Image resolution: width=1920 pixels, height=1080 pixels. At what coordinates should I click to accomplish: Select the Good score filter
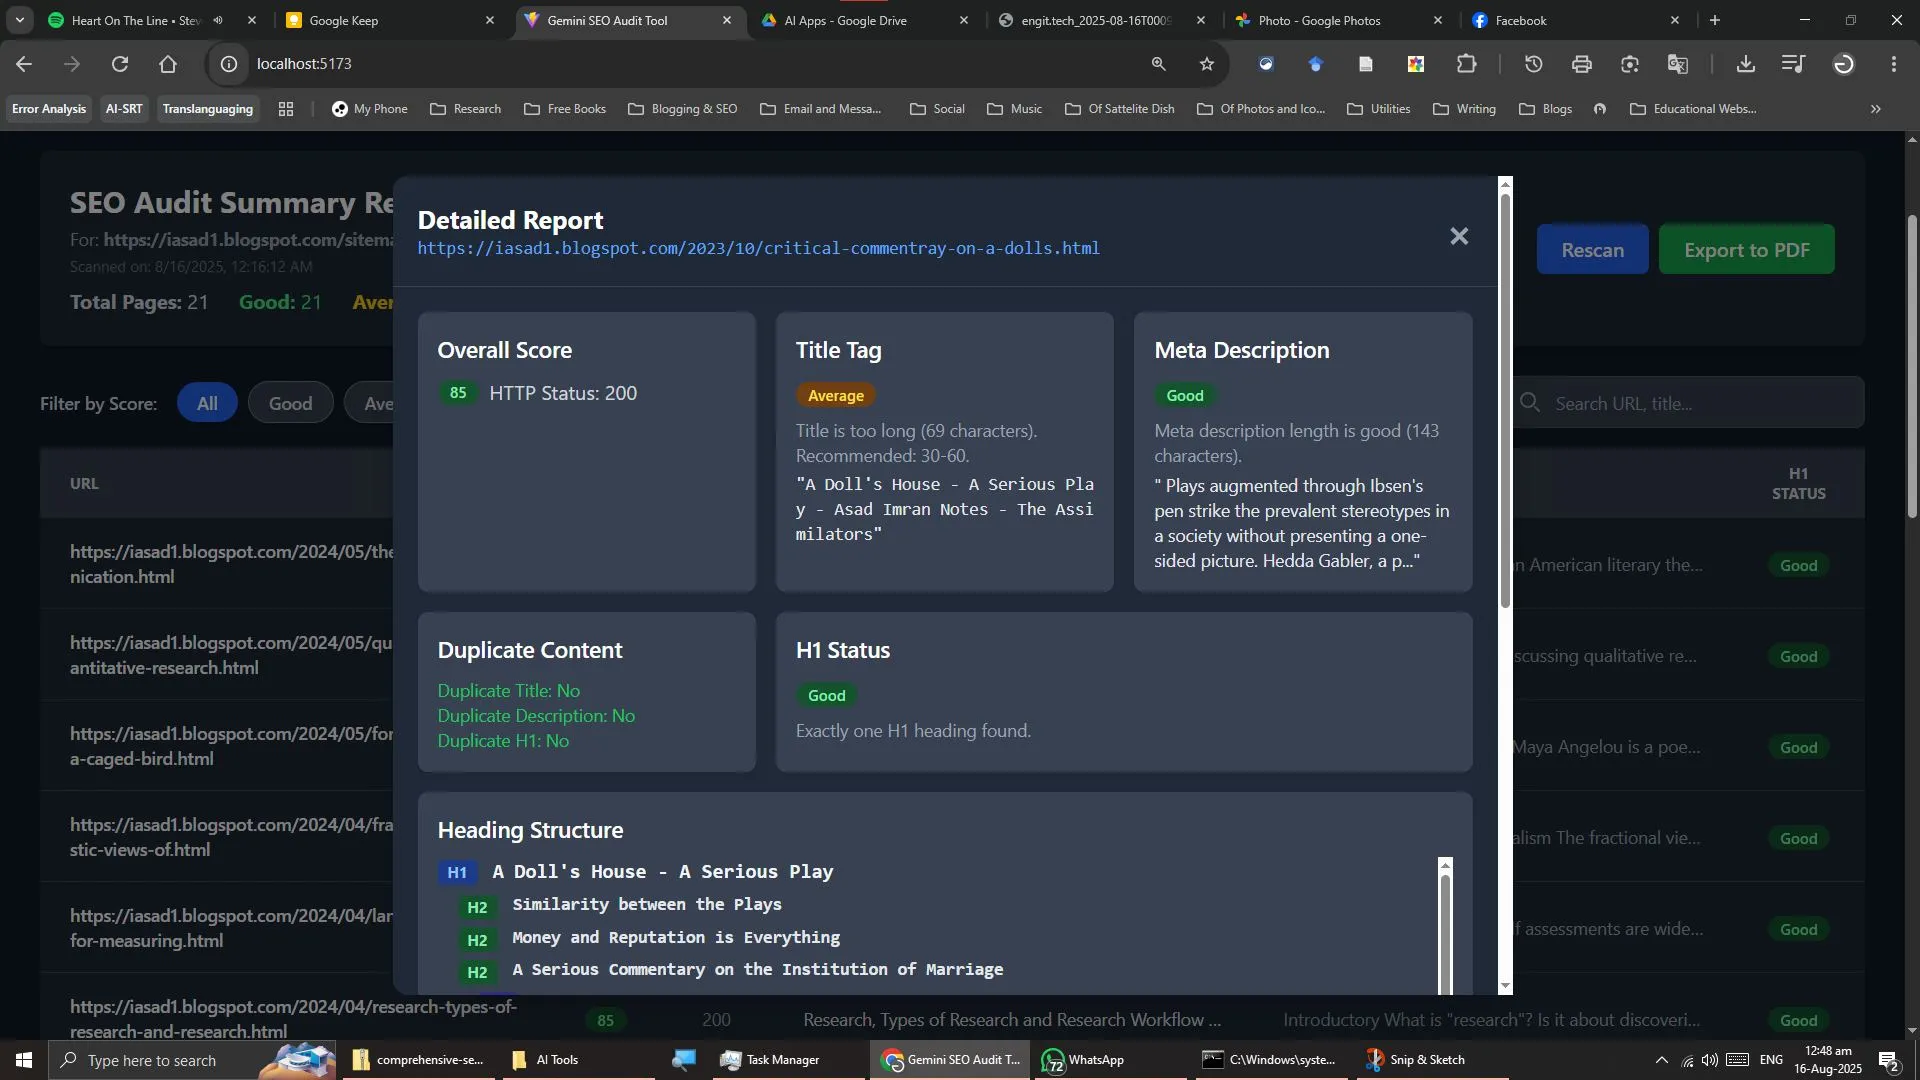[290, 403]
